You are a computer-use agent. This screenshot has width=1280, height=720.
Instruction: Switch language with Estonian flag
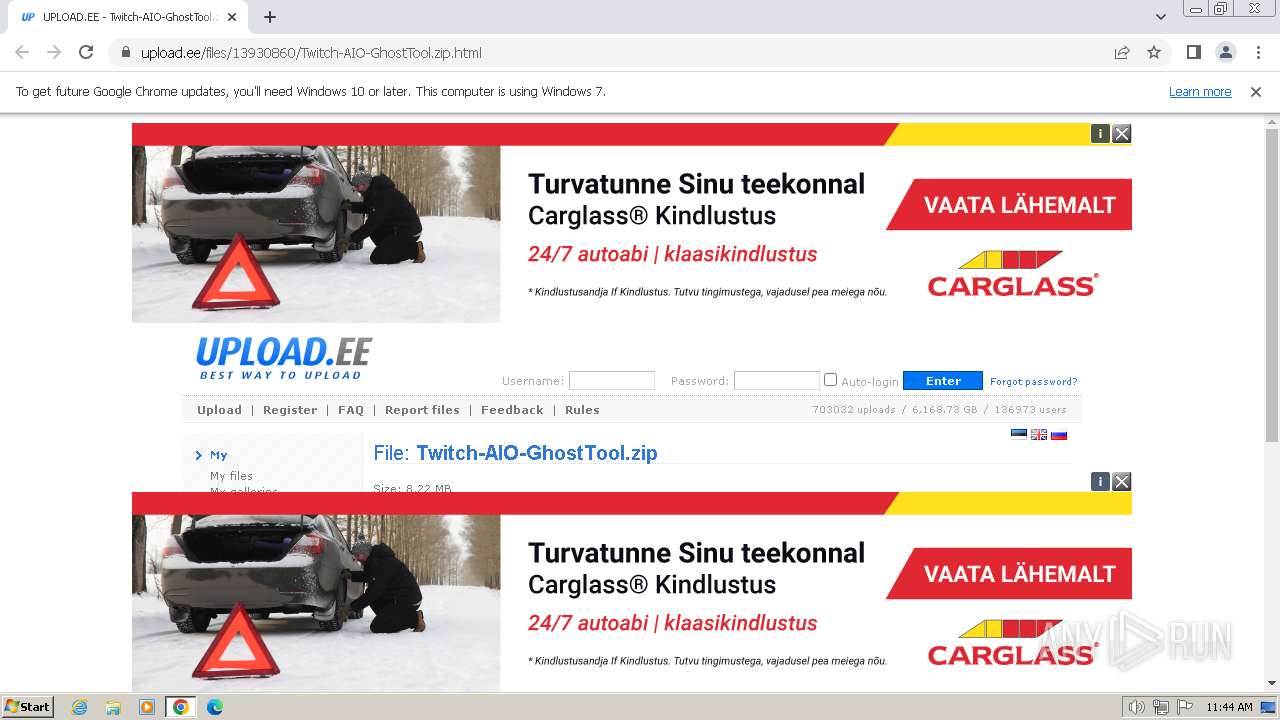click(x=1019, y=434)
